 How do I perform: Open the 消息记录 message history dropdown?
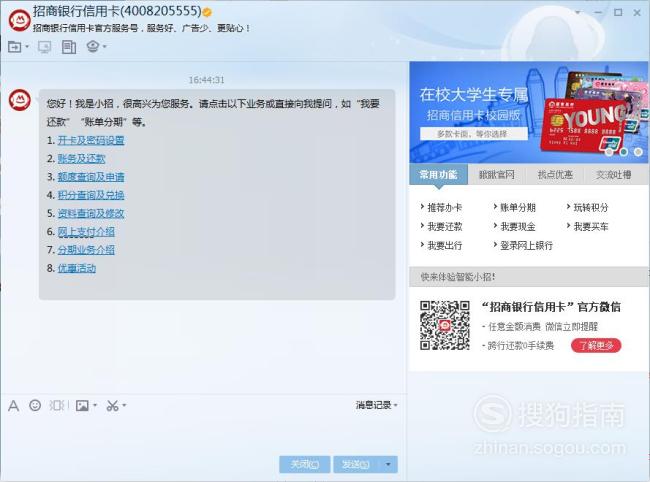point(376,405)
